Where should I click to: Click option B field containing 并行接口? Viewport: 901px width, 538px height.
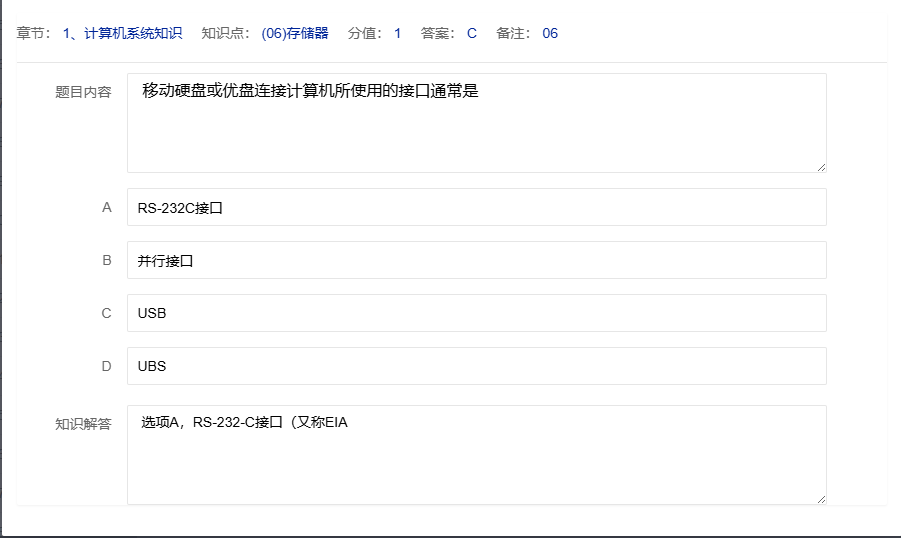click(476, 260)
